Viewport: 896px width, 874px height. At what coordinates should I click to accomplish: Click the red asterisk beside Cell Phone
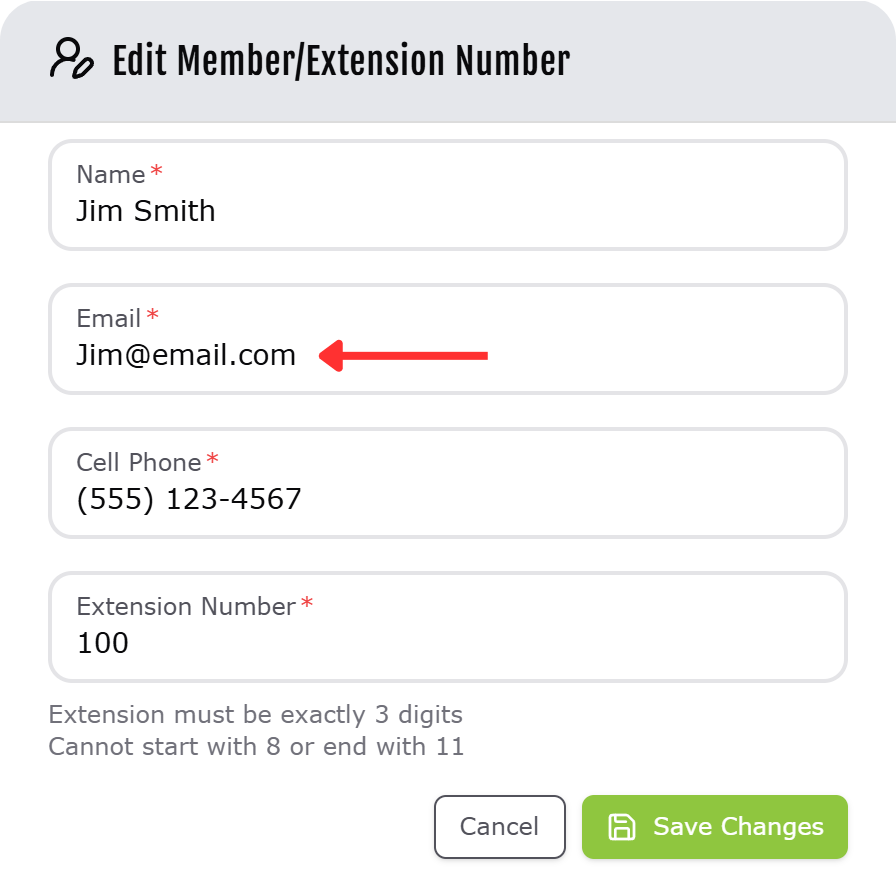tap(212, 461)
